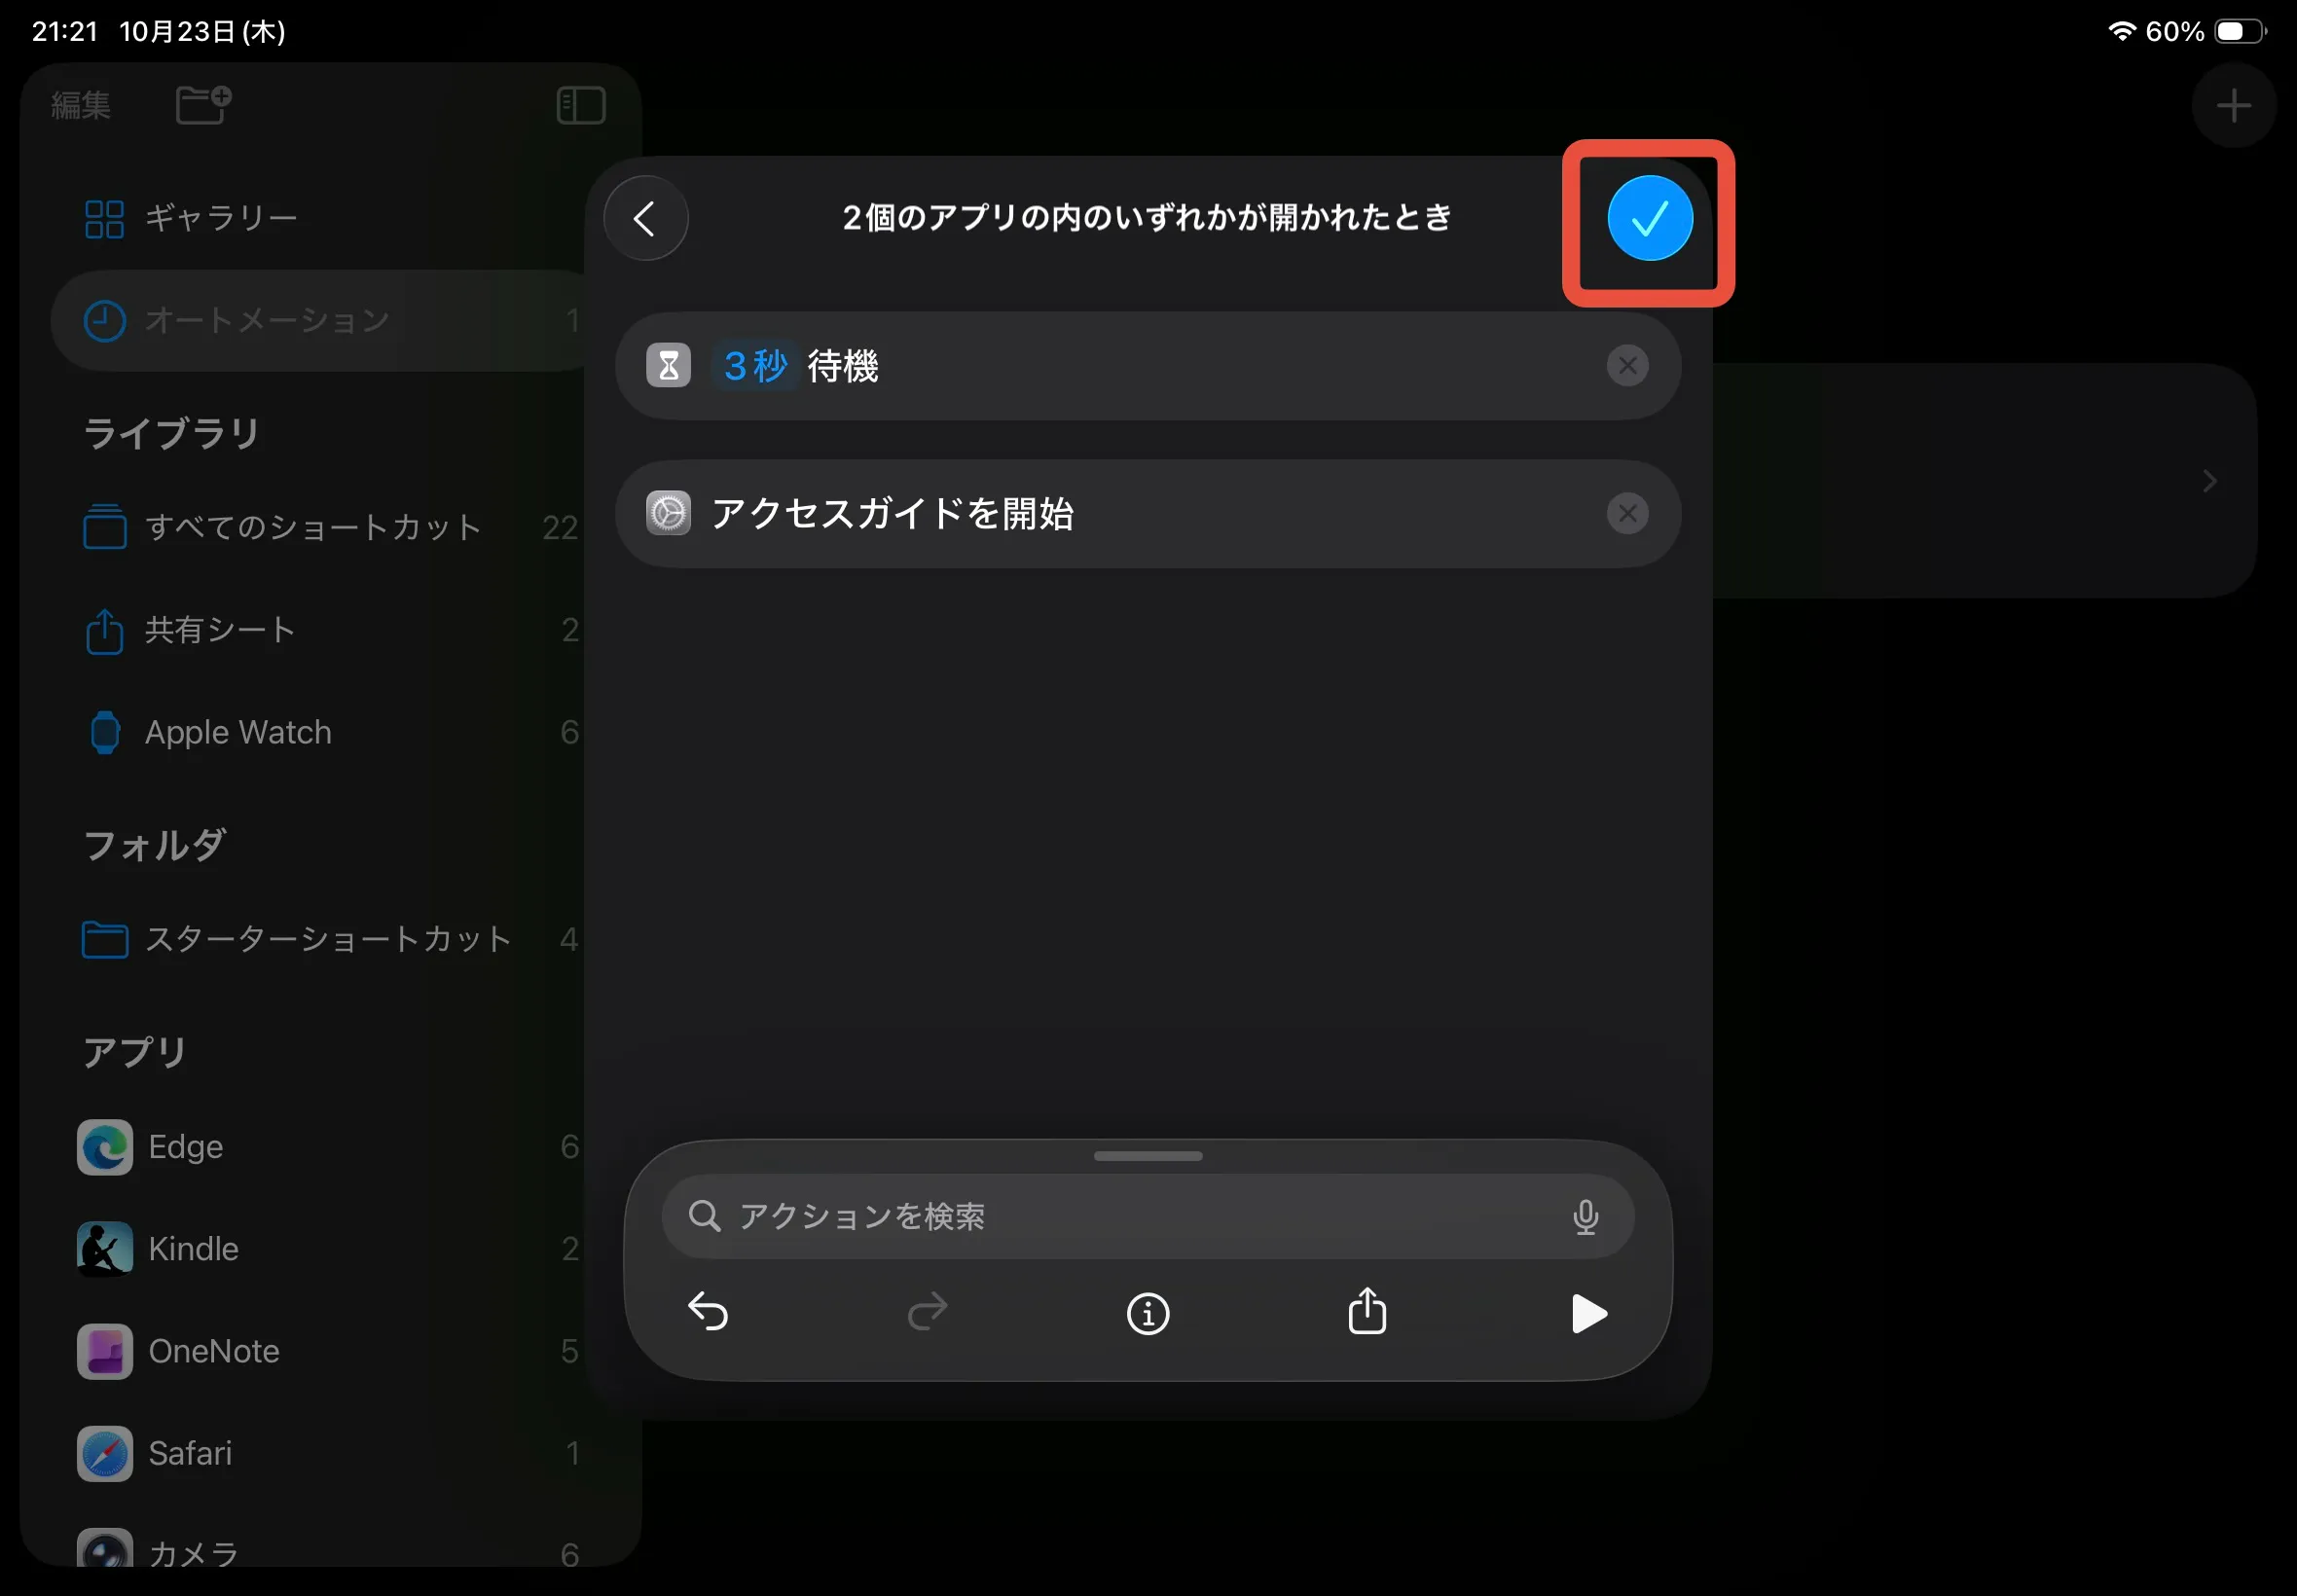
Task: Remove the 3秒 待機 action
Action: (1627, 366)
